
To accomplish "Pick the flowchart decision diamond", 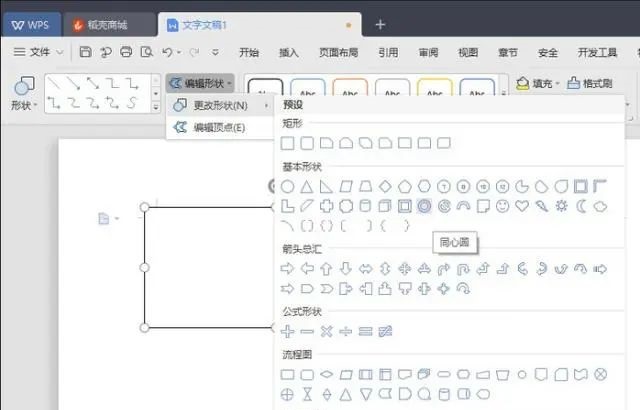I will (326, 374).
